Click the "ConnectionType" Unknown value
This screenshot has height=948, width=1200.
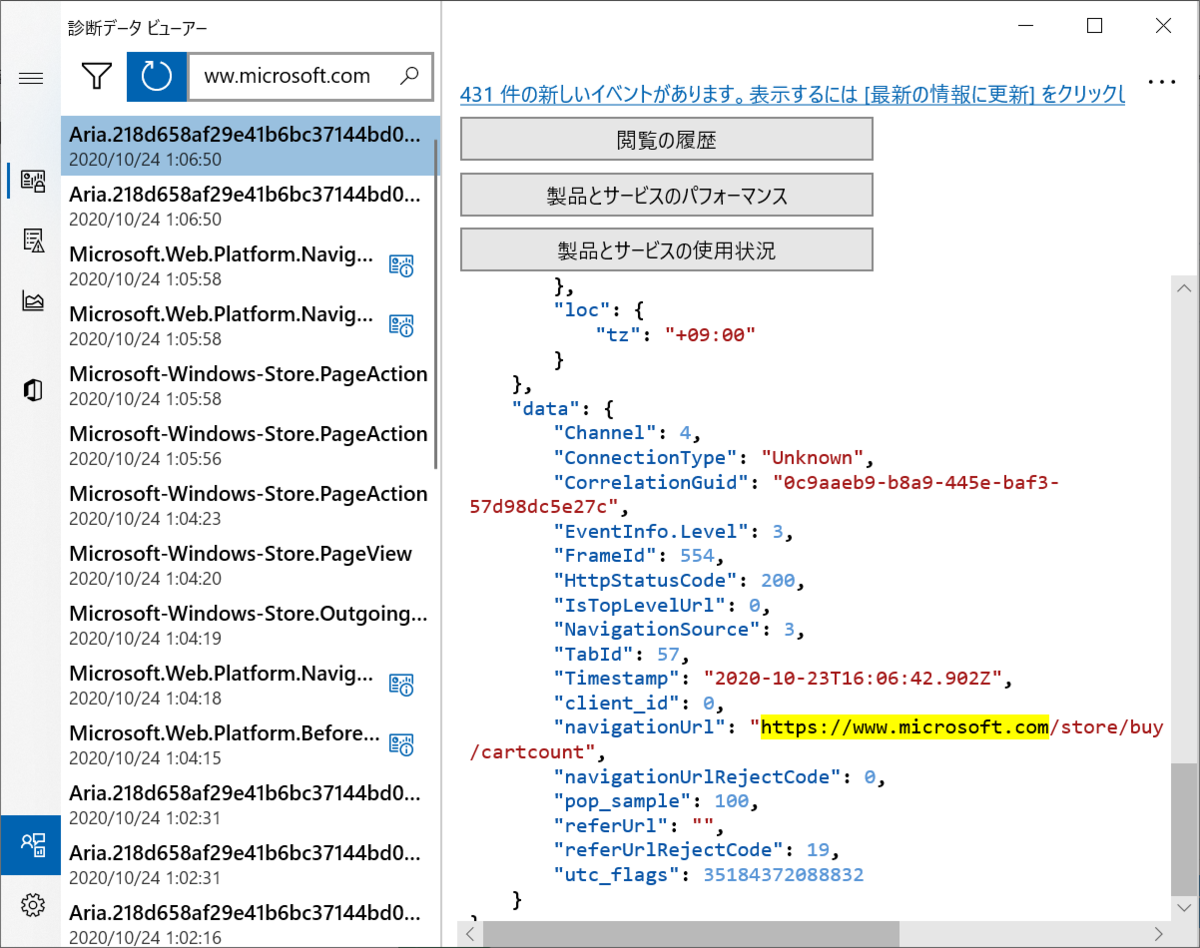[813, 458]
